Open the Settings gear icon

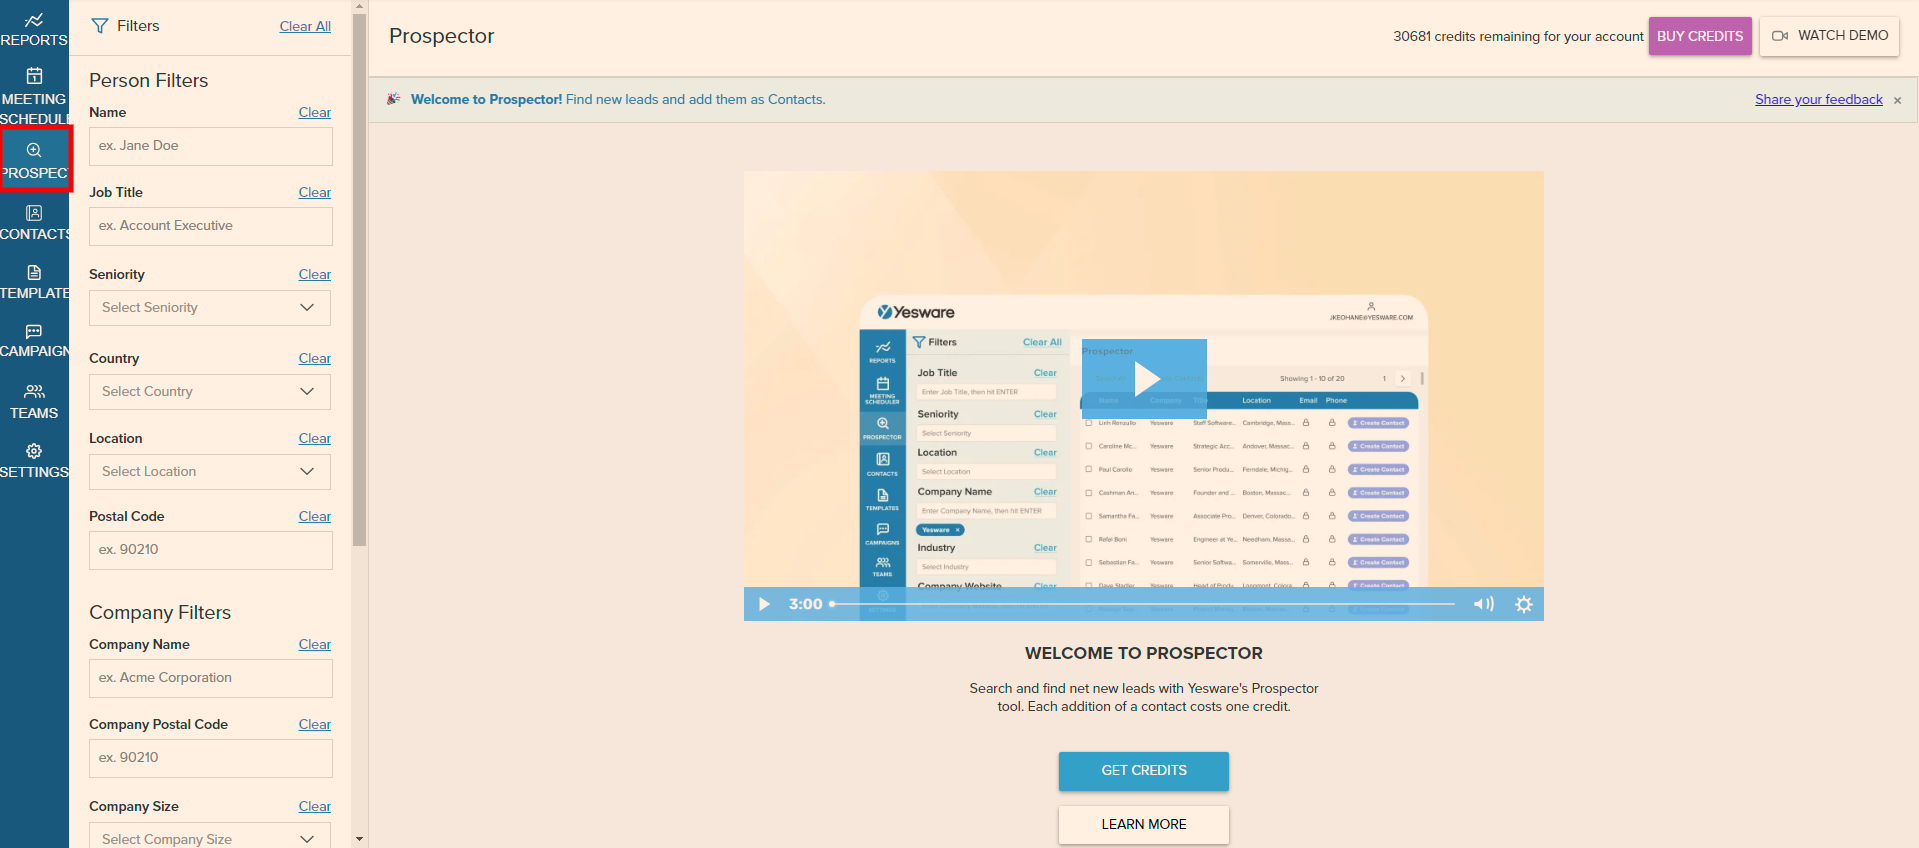[34, 451]
